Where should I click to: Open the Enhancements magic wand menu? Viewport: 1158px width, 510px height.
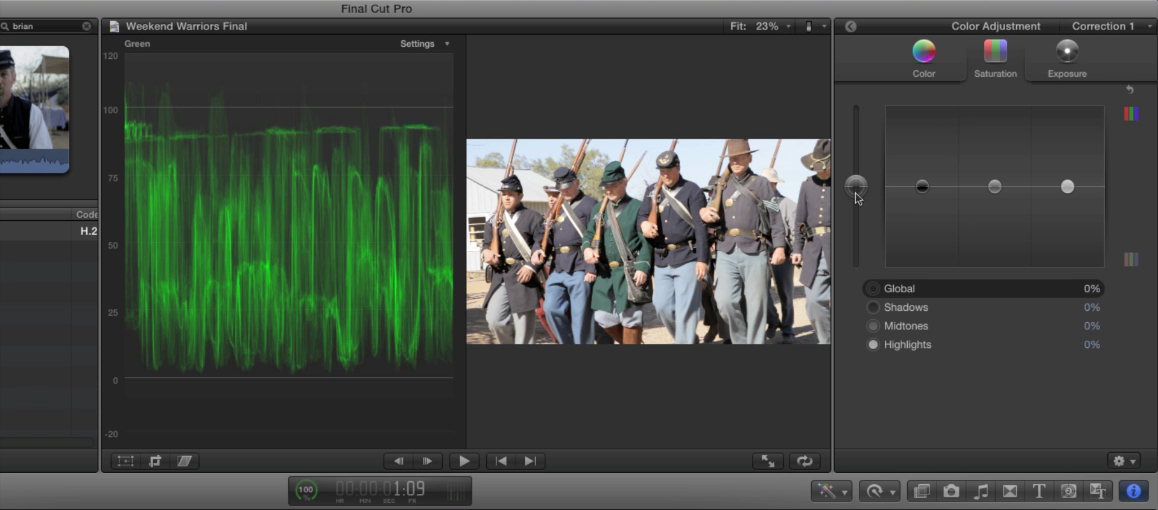pyautogui.click(x=831, y=491)
